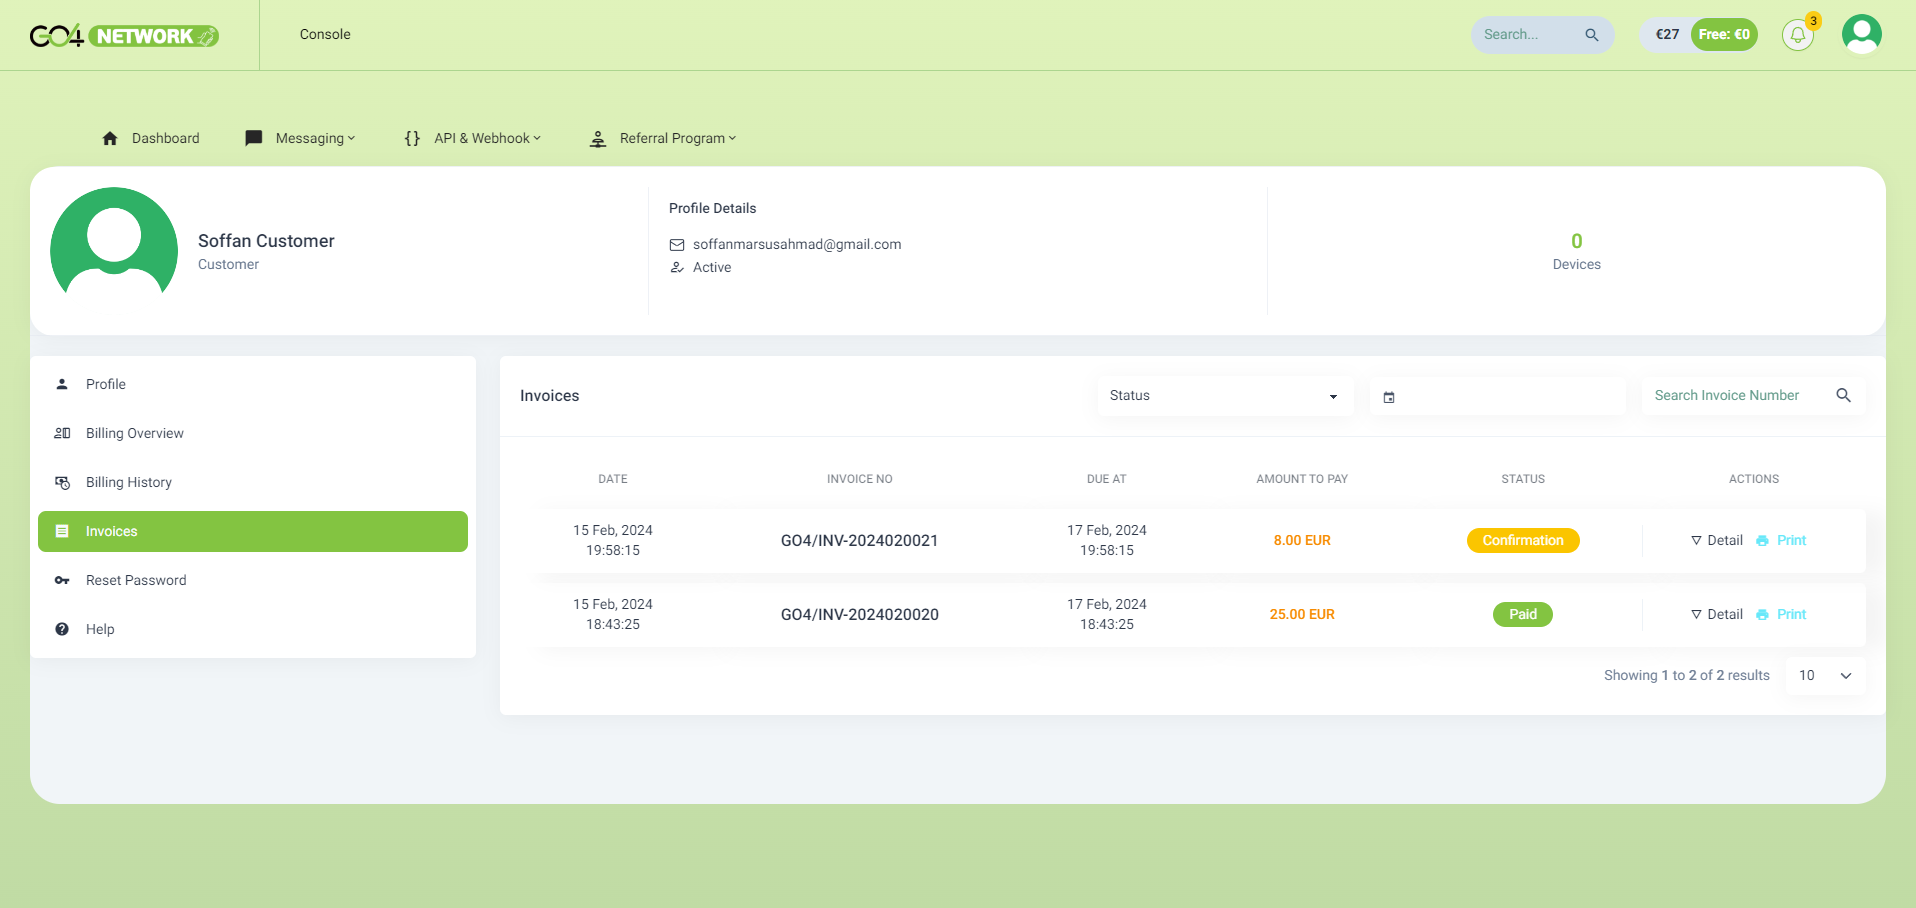The height and width of the screenshot is (908, 1916).
Task: Click the Soffan Customer name text
Action: 266,241
